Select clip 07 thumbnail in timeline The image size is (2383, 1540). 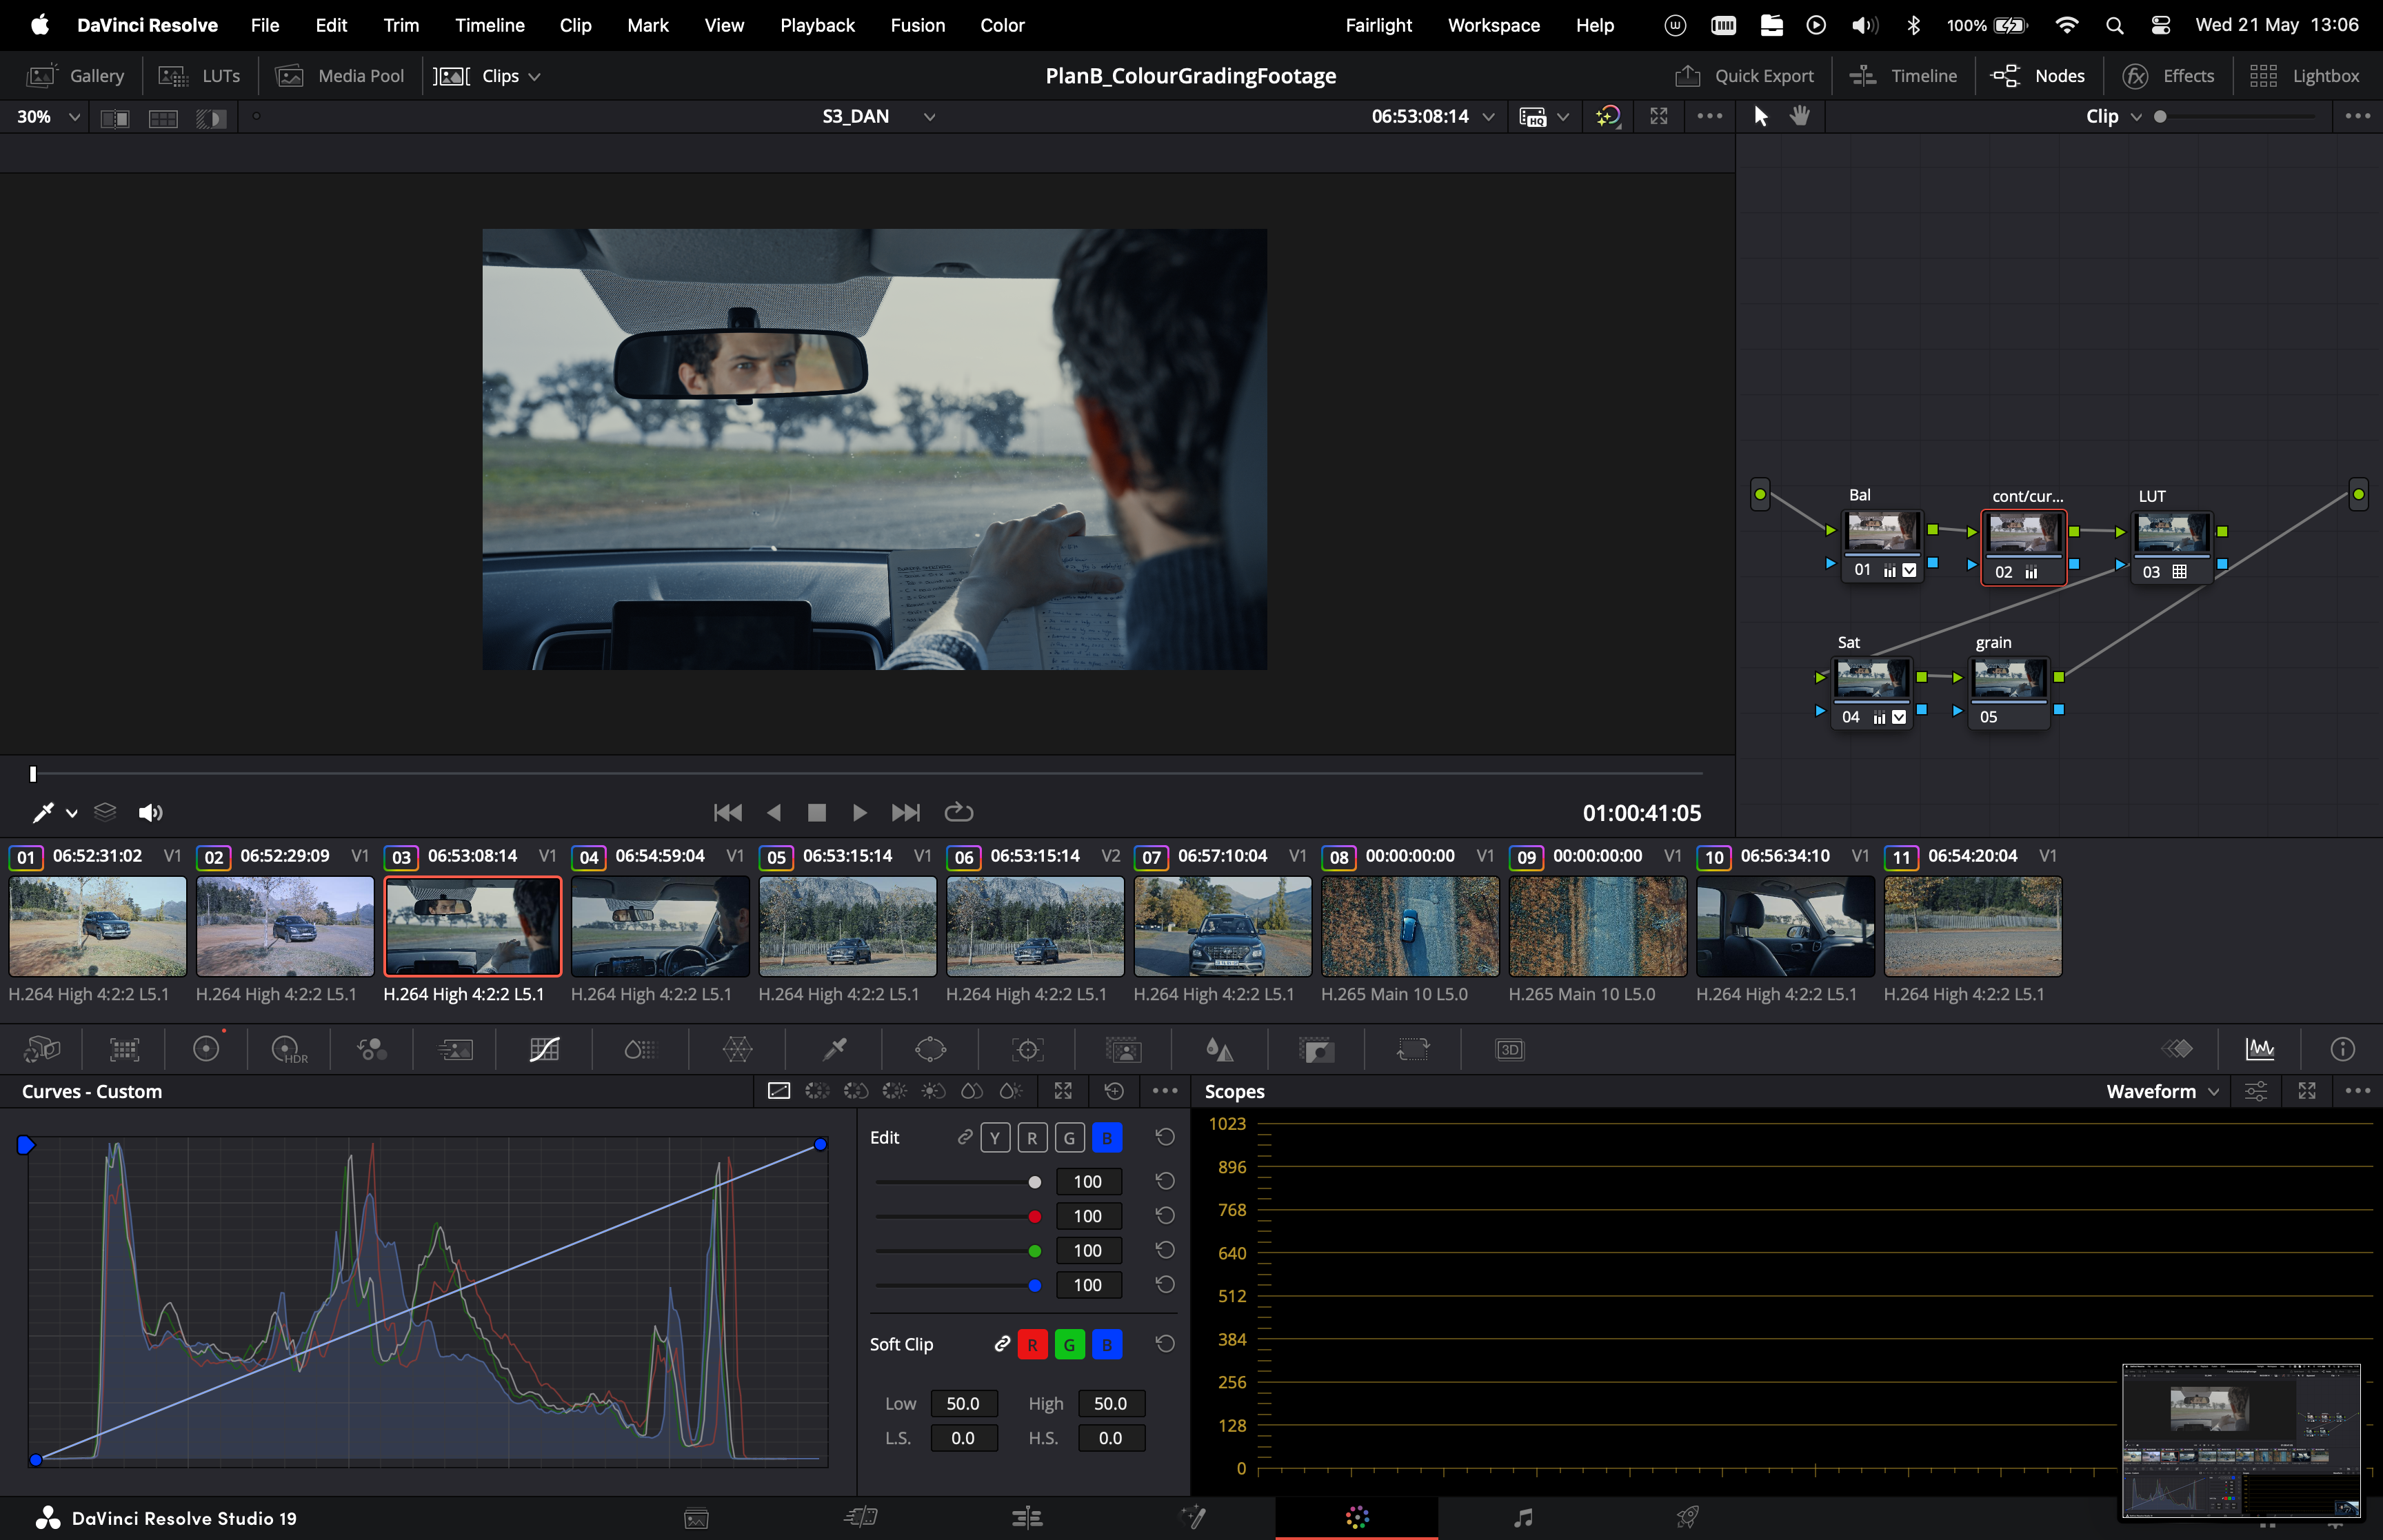(1222, 926)
